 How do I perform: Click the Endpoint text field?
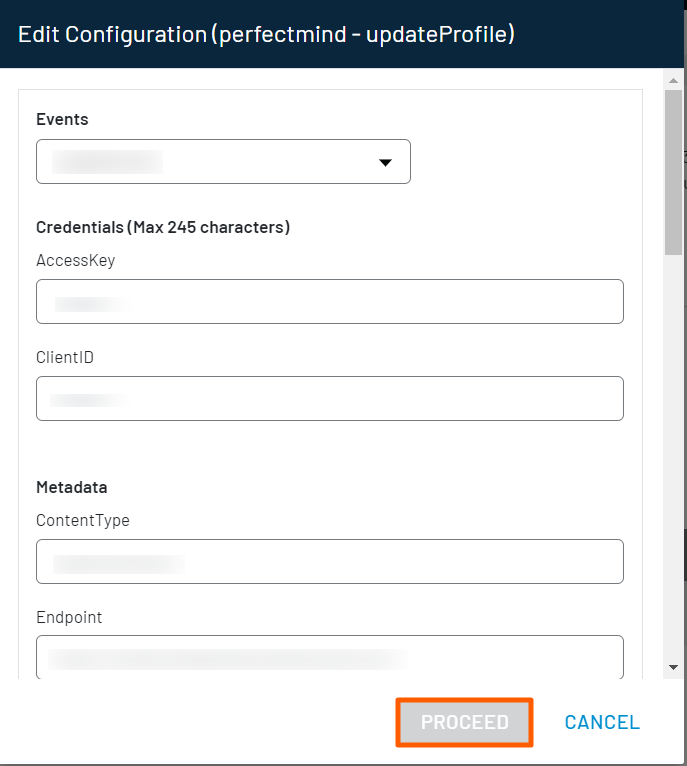click(x=329, y=657)
